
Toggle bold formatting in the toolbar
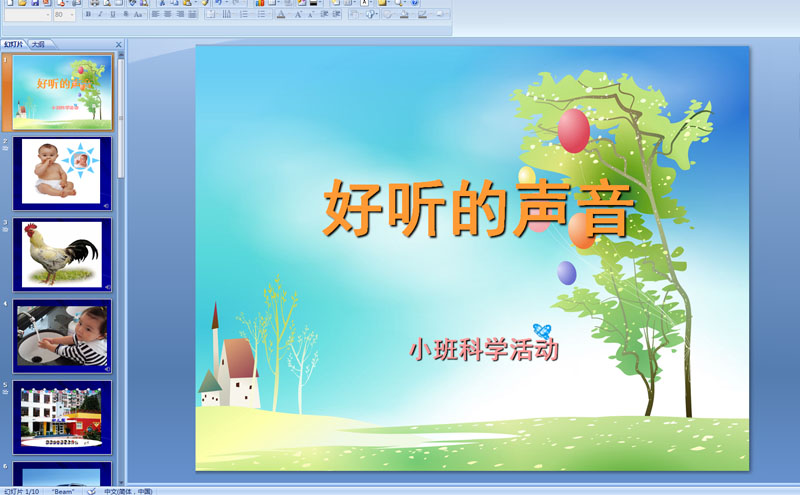pyautogui.click(x=88, y=14)
